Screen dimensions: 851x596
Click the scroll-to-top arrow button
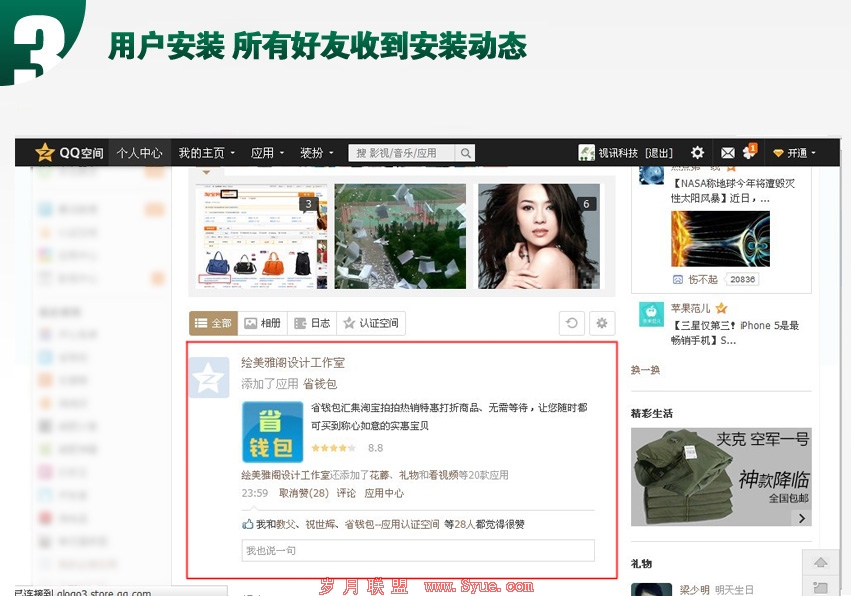[x=821, y=562]
